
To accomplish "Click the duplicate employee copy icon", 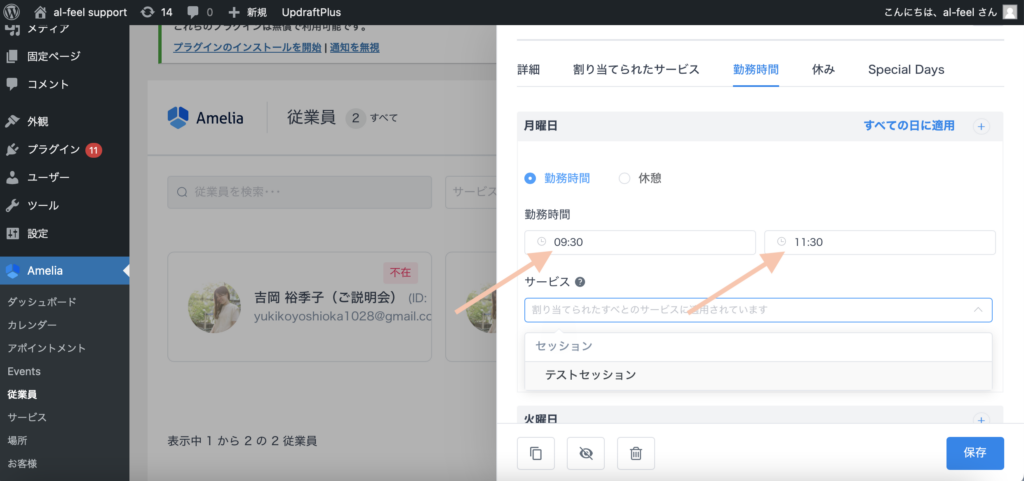I will pyautogui.click(x=535, y=453).
